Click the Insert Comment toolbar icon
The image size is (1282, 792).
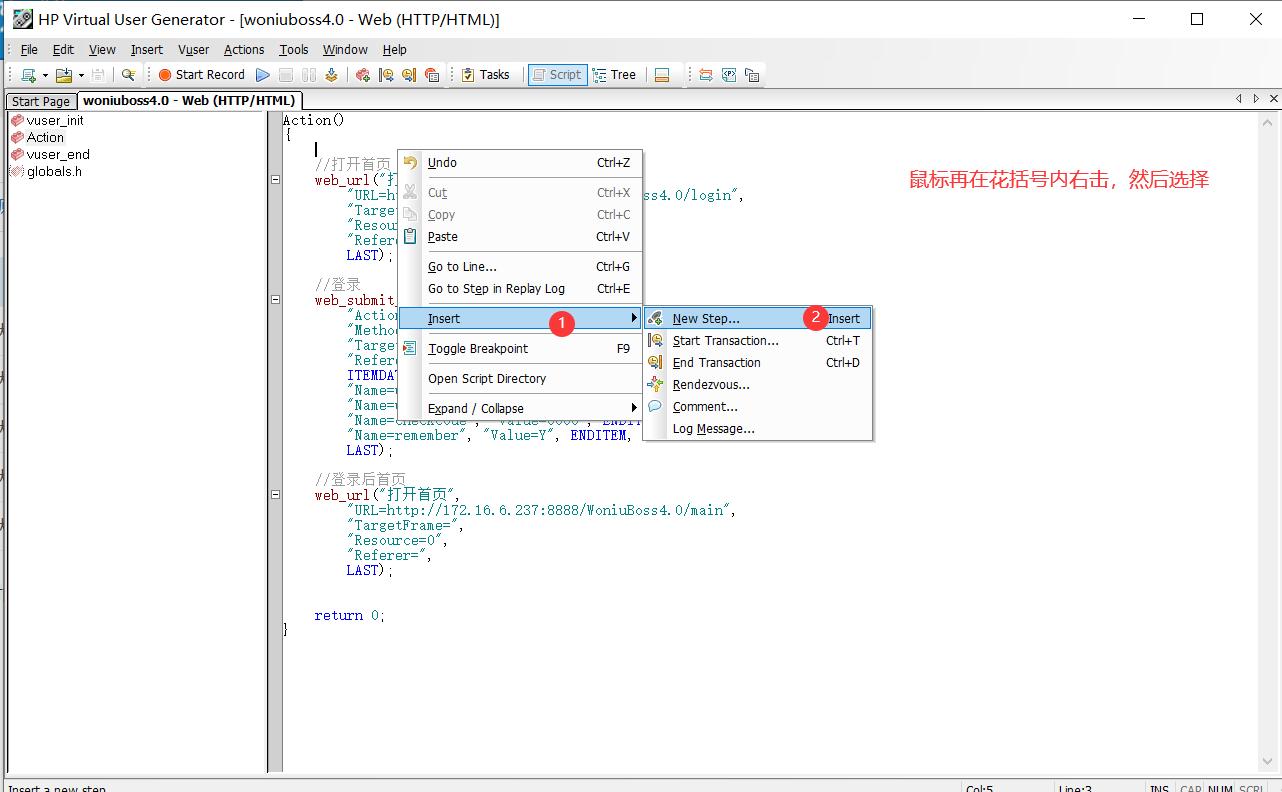432,75
